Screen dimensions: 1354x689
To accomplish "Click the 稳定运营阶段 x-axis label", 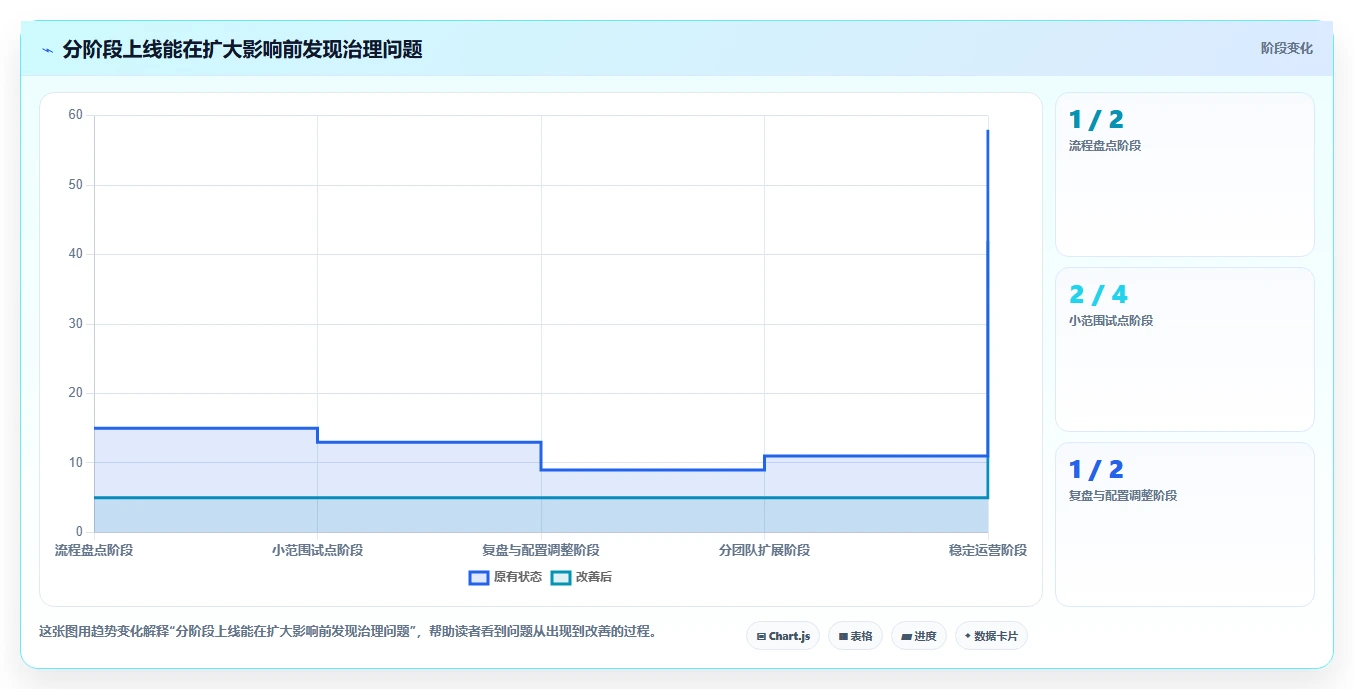I will [x=988, y=550].
